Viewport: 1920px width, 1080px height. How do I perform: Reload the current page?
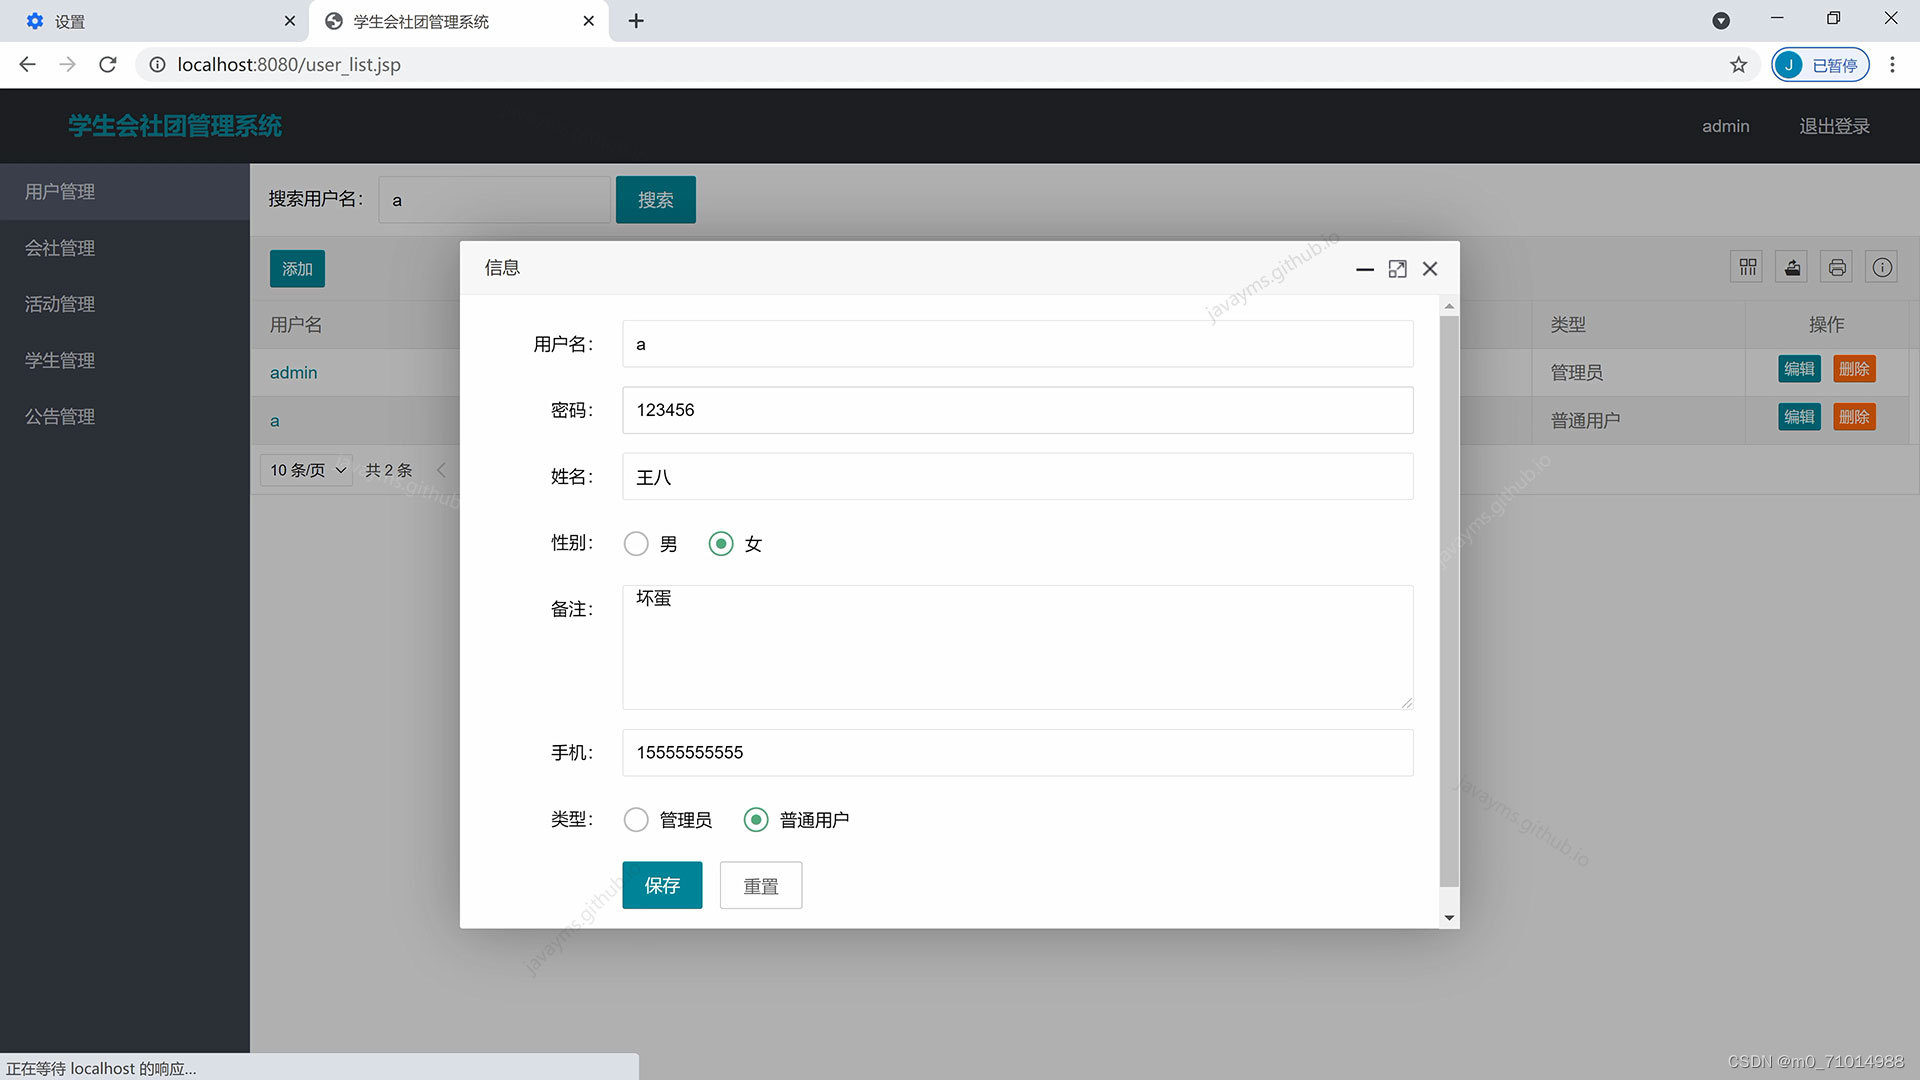(108, 64)
